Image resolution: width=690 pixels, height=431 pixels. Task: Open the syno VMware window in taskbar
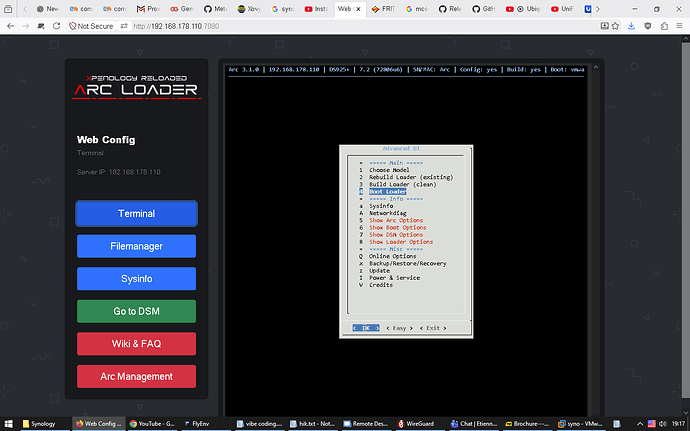click(580, 424)
